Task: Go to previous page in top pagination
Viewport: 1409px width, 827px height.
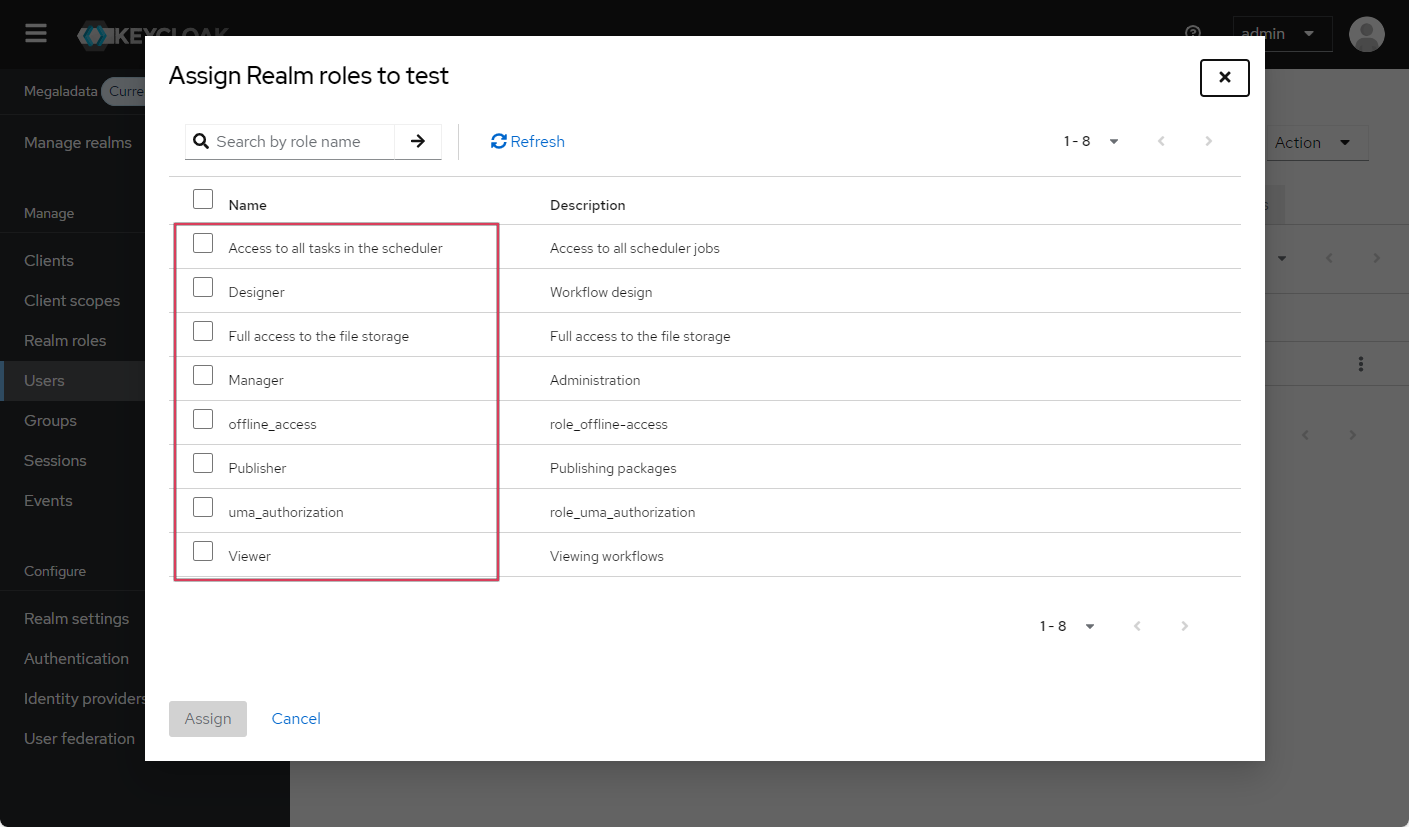Action: click(1161, 141)
